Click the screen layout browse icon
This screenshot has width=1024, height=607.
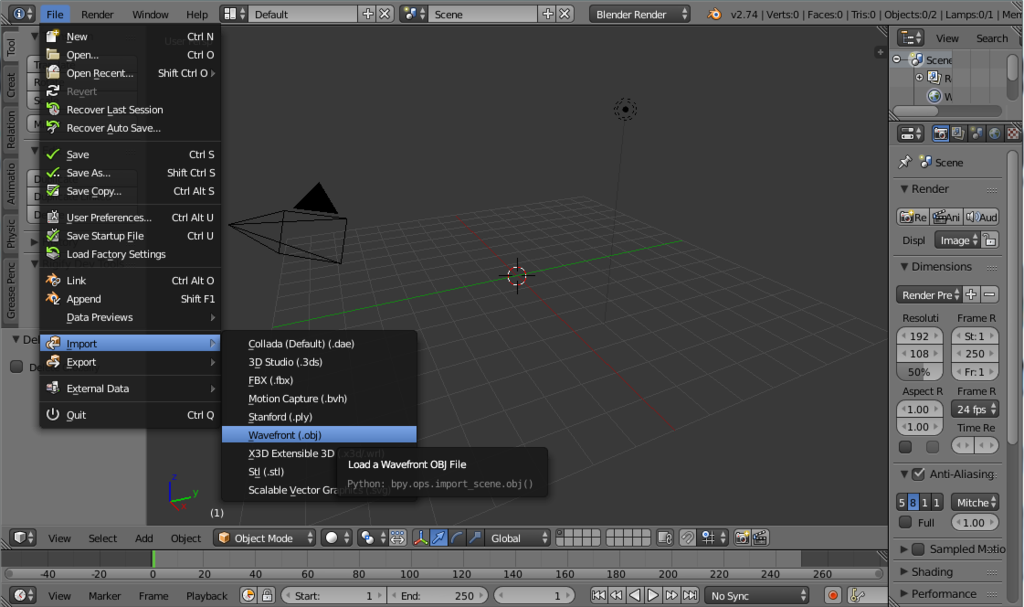pyautogui.click(x=233, y=14)
